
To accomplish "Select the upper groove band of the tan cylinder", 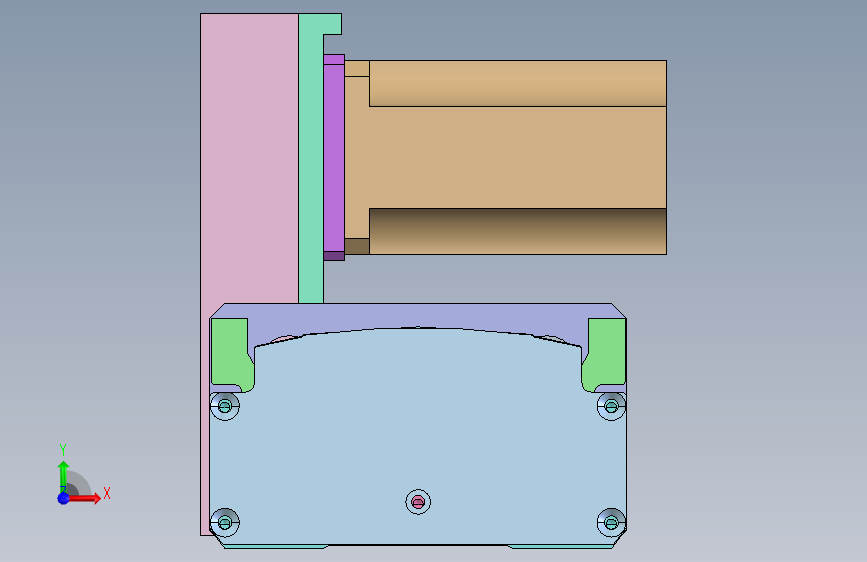I will 518,83.
